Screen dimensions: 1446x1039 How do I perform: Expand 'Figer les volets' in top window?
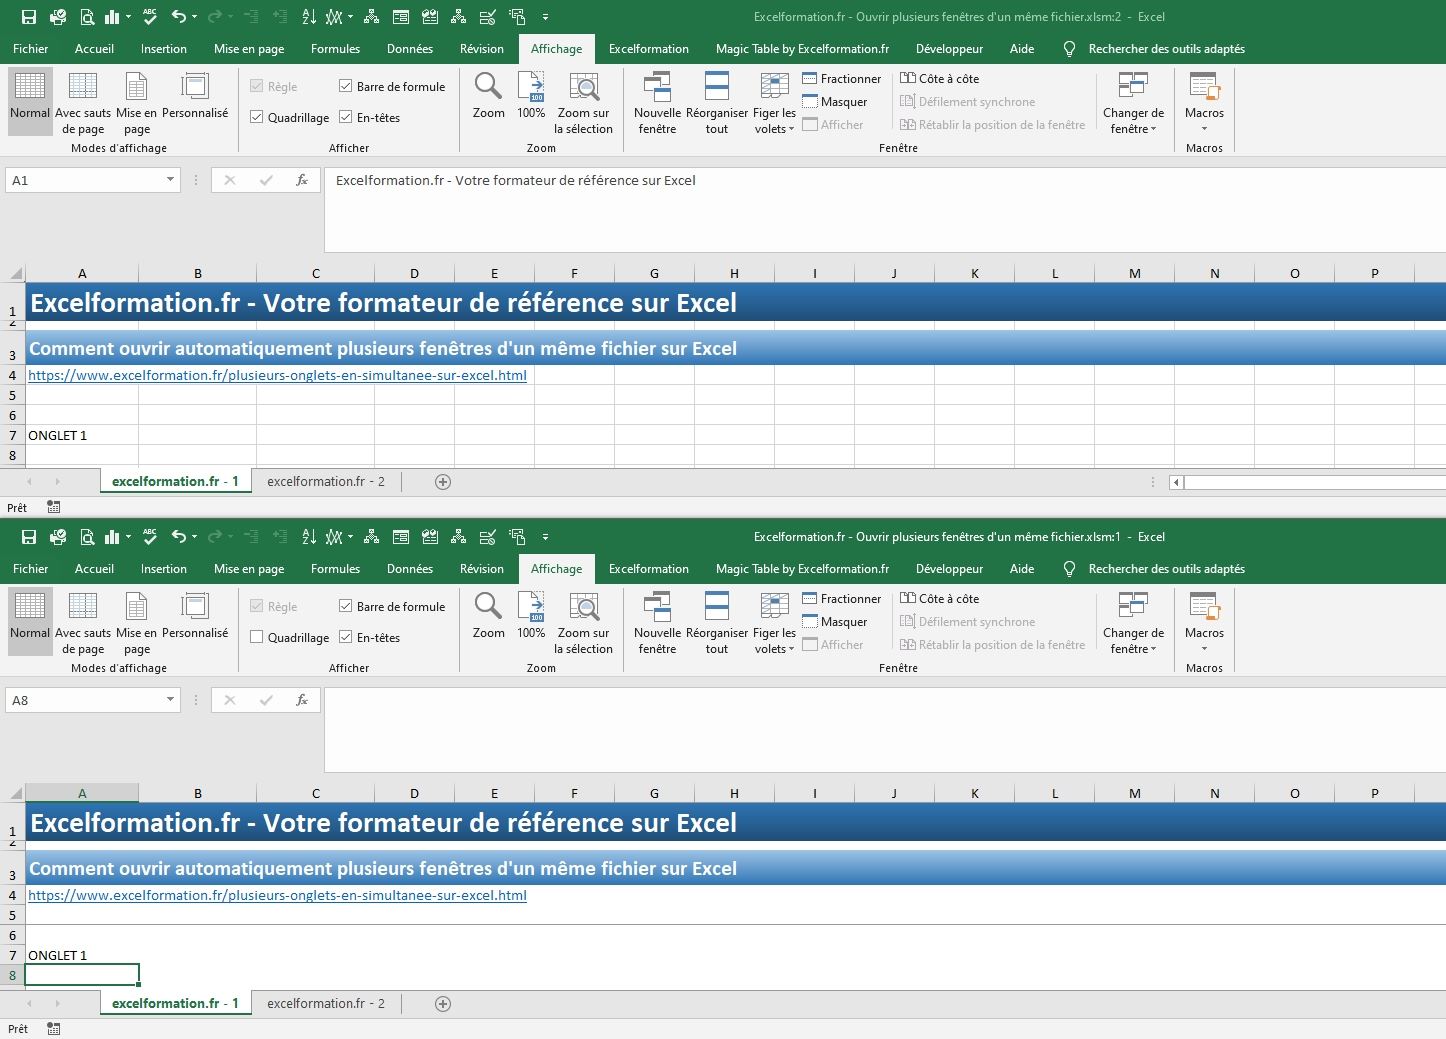click(774, 121)
